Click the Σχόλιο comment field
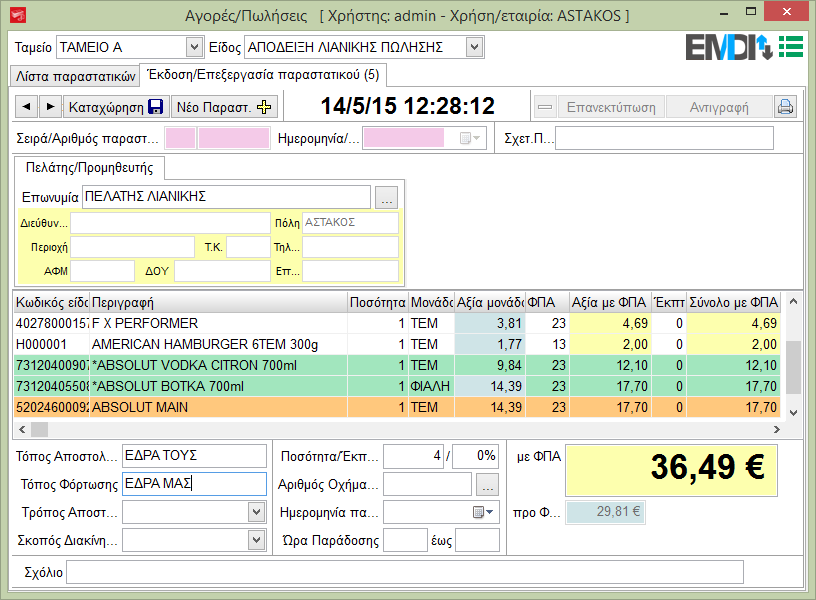 [x=405, y=572]
